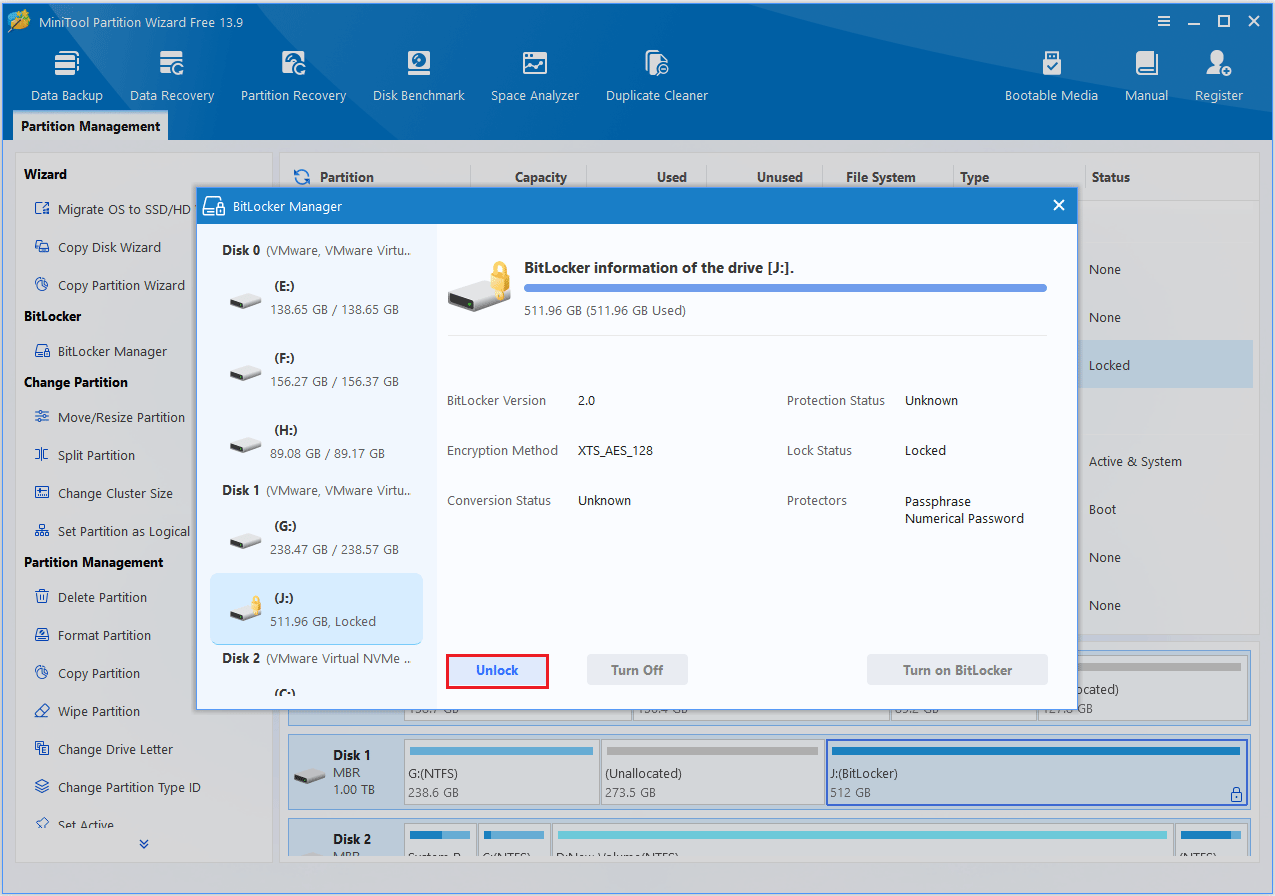Click the Unused column header
The image size is (1275, 896).
(780, 177)
